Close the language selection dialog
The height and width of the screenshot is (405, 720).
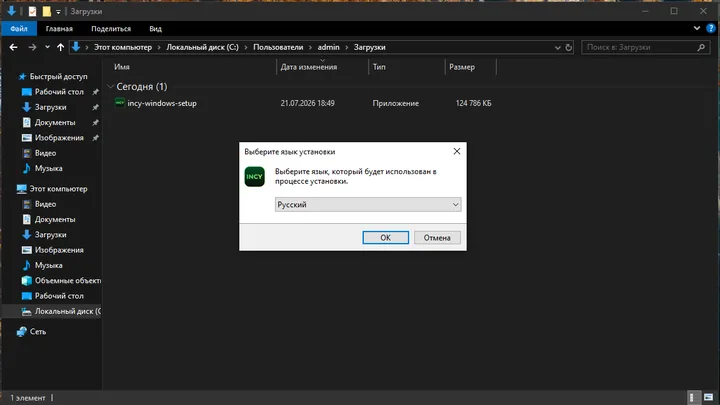[x=456, y=151]
